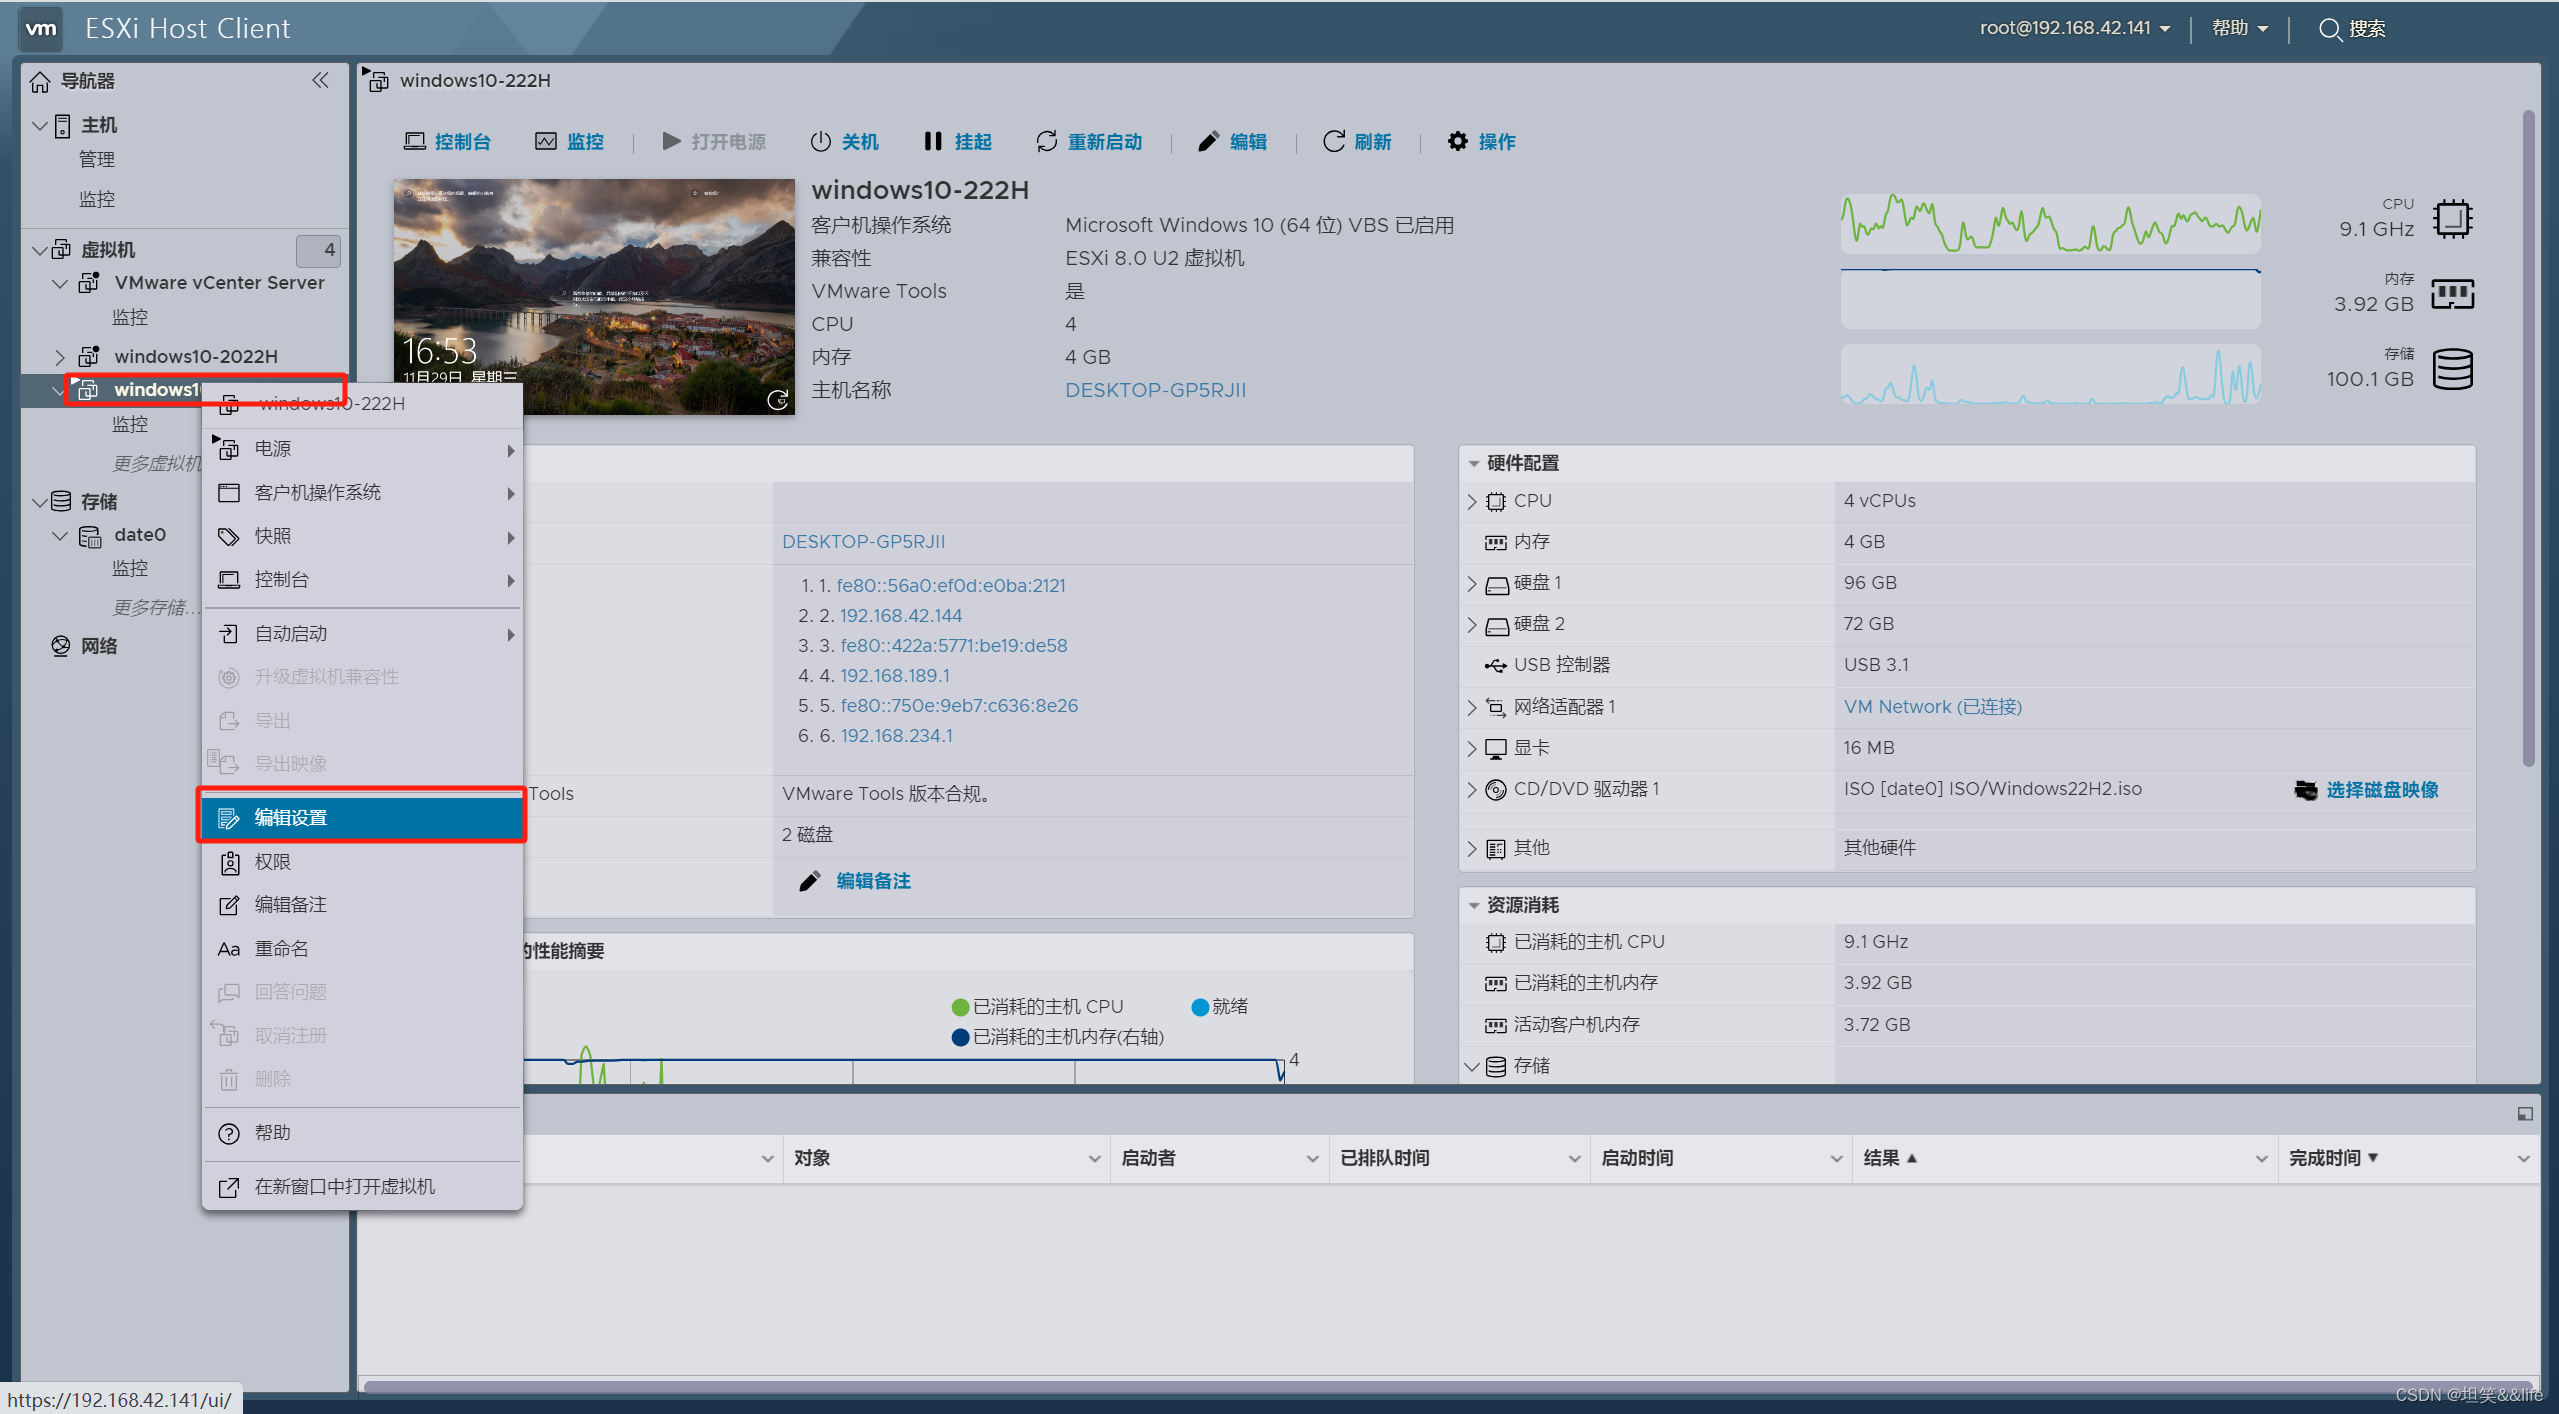The width and height of the screenshot is (2559, 1414).
Task: Choose Edit notes (编辑备注) in context menu
Action: point(363,904)
